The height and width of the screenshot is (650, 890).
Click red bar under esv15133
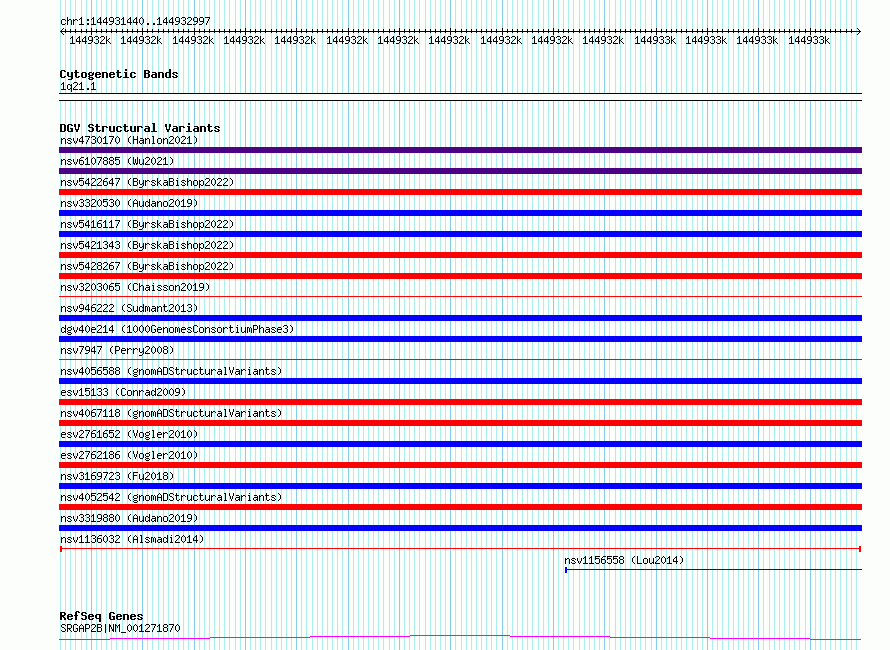[x=460, y=402]
